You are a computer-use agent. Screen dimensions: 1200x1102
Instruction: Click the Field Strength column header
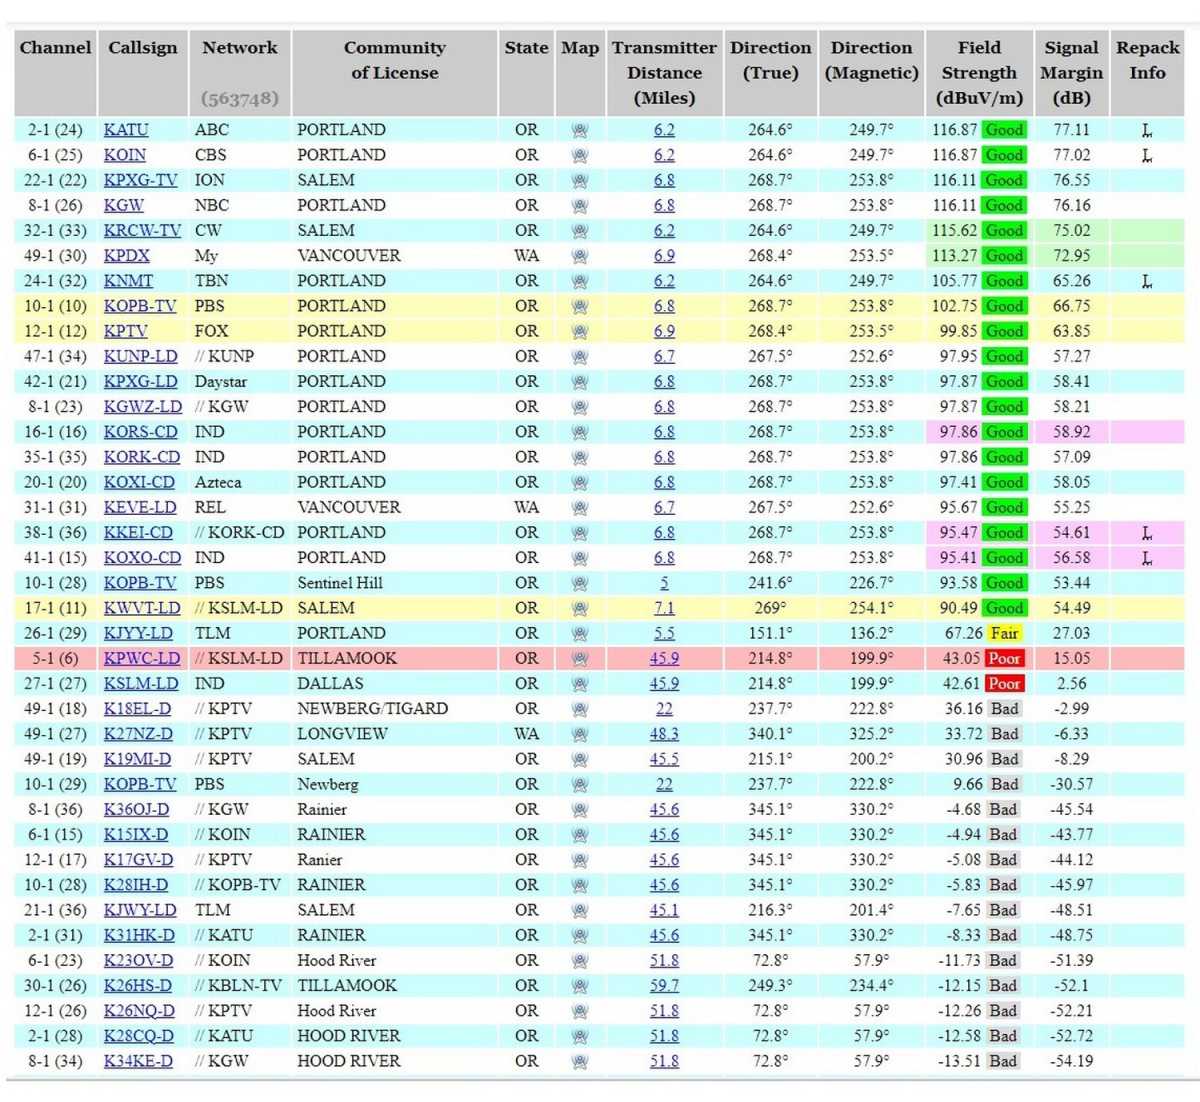tap(979, 73)
